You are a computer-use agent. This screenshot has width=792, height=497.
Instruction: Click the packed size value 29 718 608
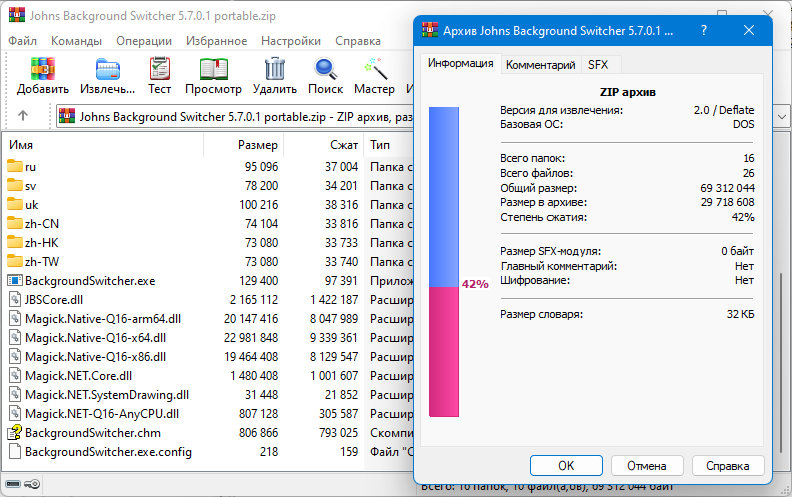[727, 202]
